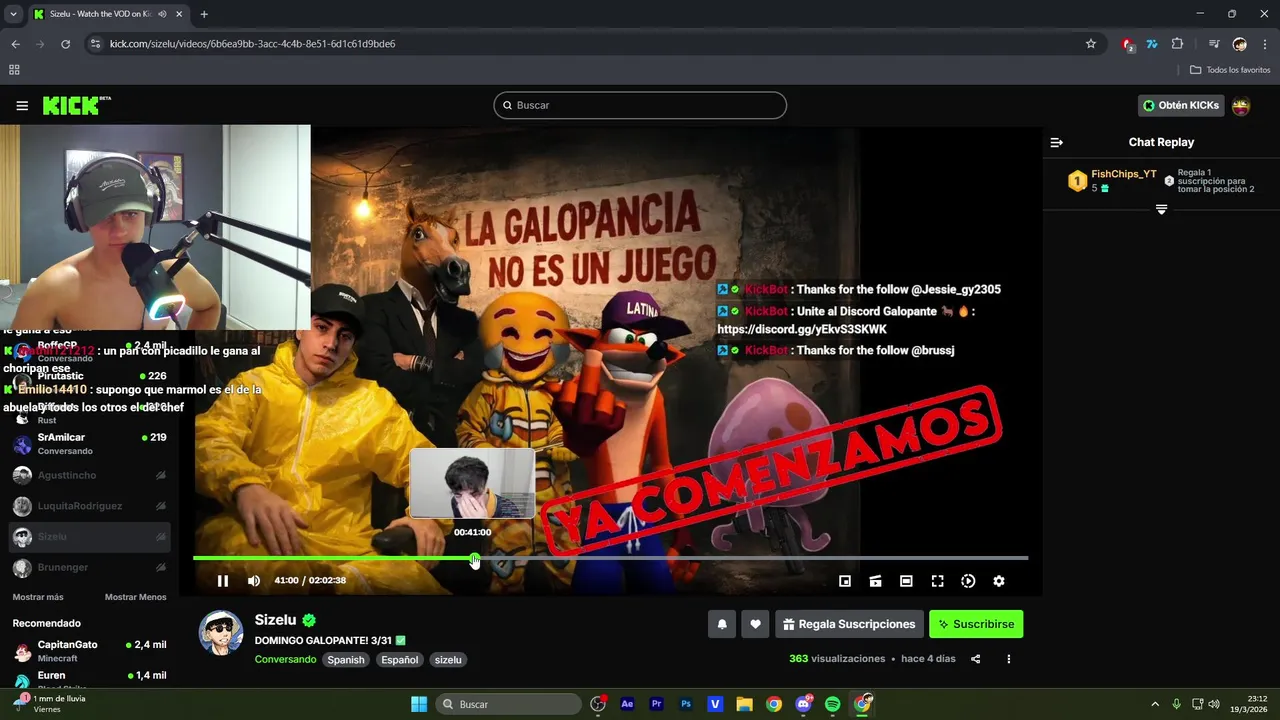Pause the video playback
Screen dimensions: 1280x720
tap(223, 581)
